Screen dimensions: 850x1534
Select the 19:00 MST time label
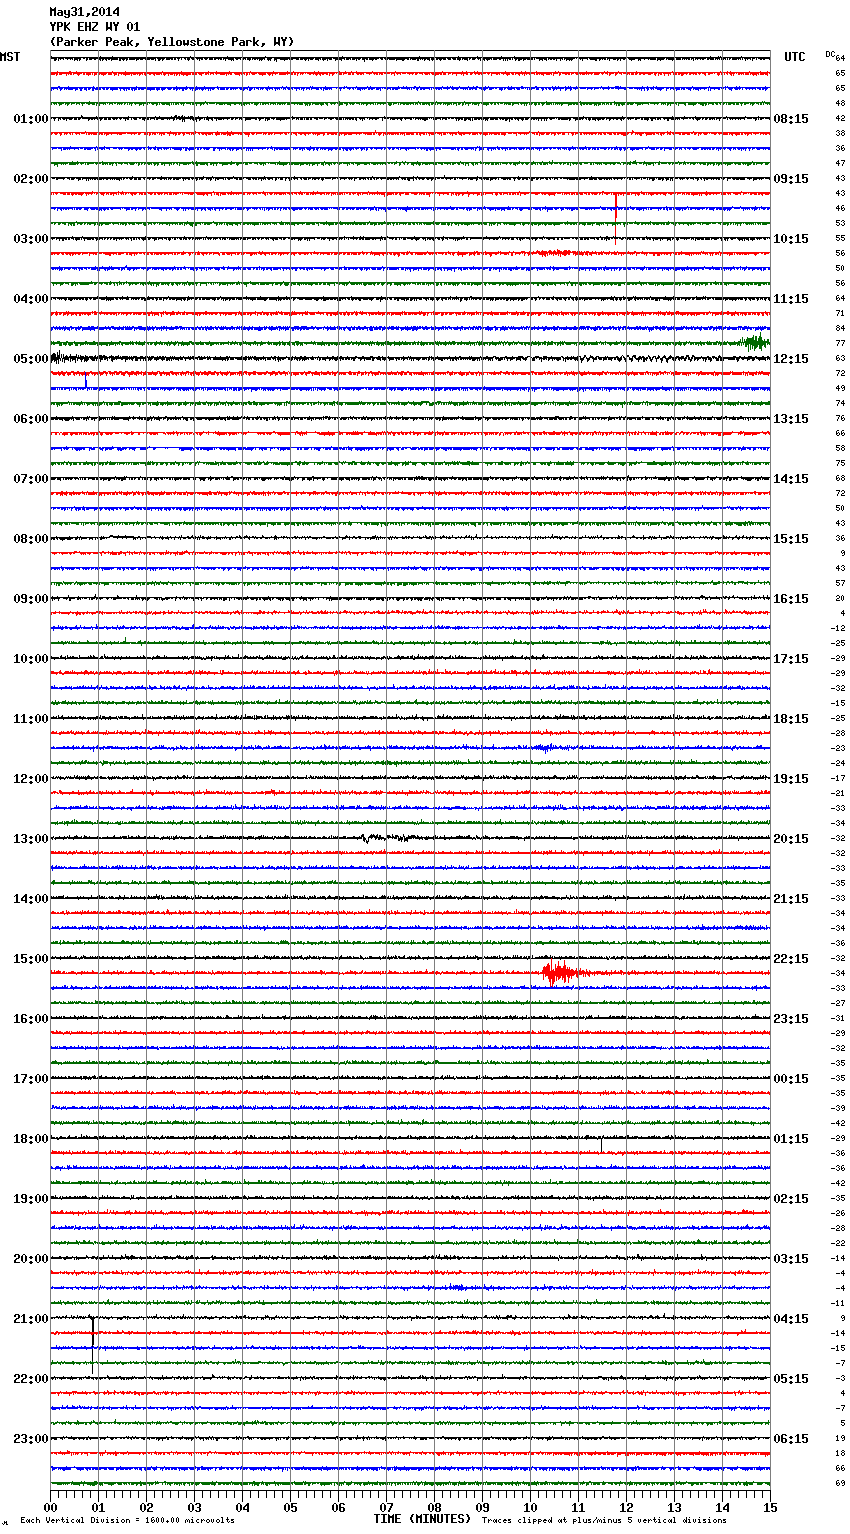tap(31, 1199)
